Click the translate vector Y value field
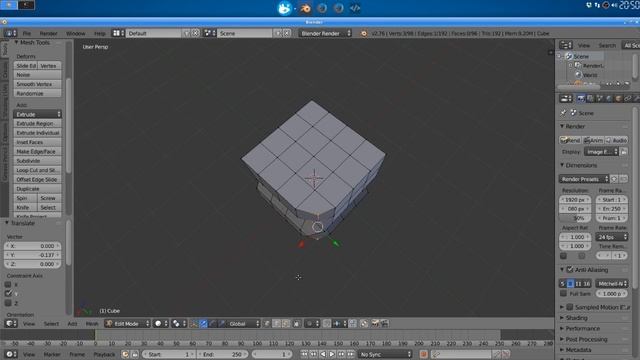This screenshot has height=360, width=640. point(33,255)
